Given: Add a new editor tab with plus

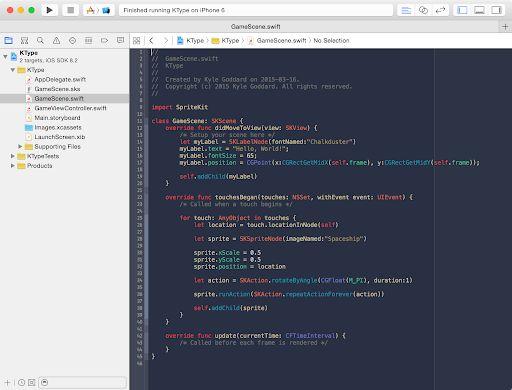Looking at the screenshot, I should point(505,27).
